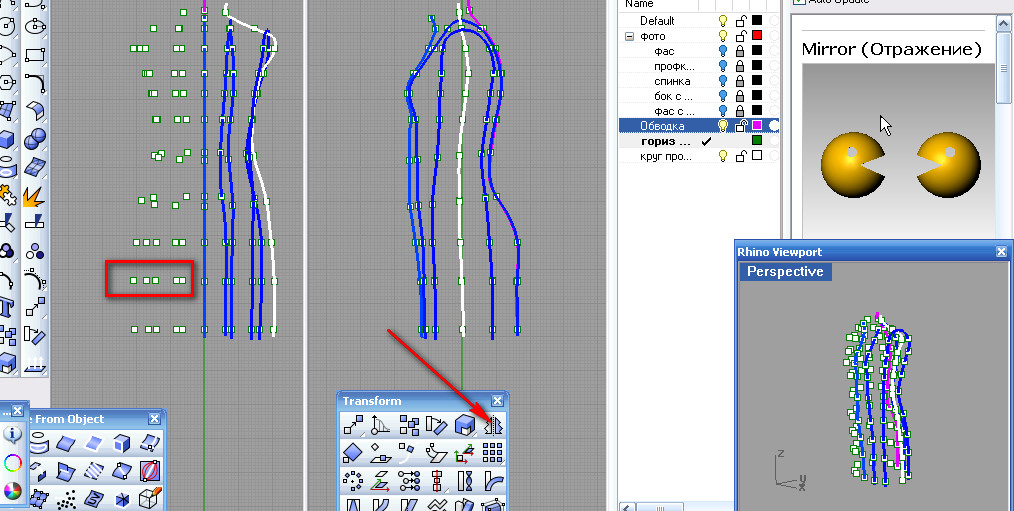Close the Transform floating toolbar

coord(497,401)
